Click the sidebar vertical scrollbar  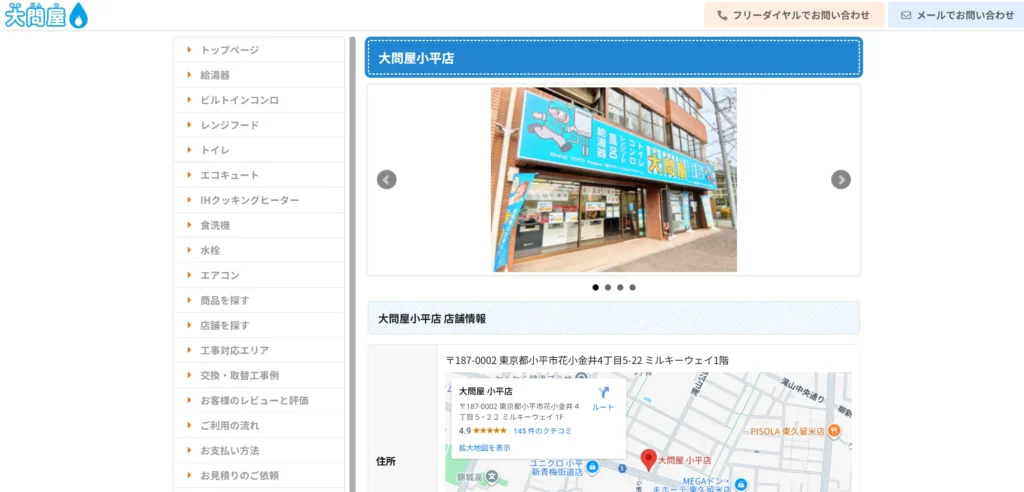tap(352, 260)
